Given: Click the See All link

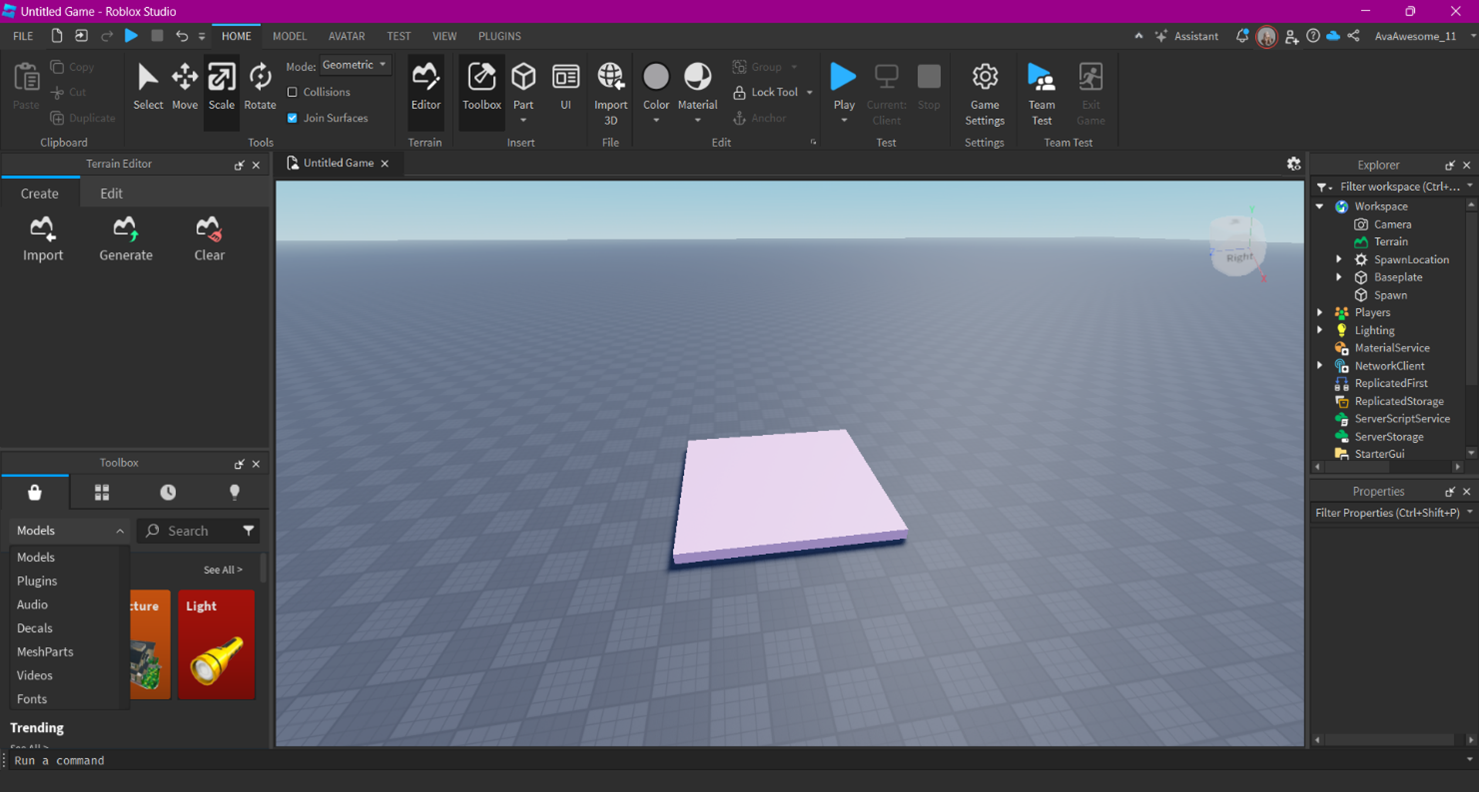Looking at the screenshot, I should coord(222,570).
